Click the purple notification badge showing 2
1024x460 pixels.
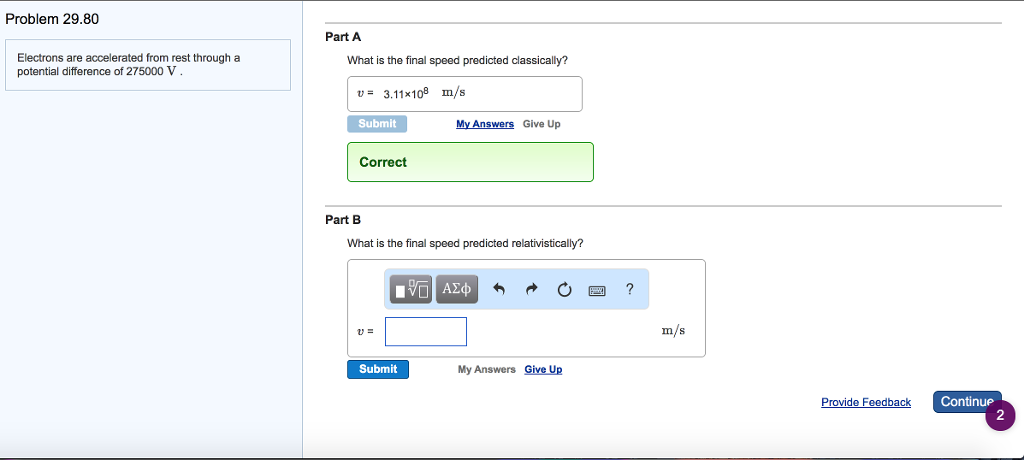point(1000,414)
